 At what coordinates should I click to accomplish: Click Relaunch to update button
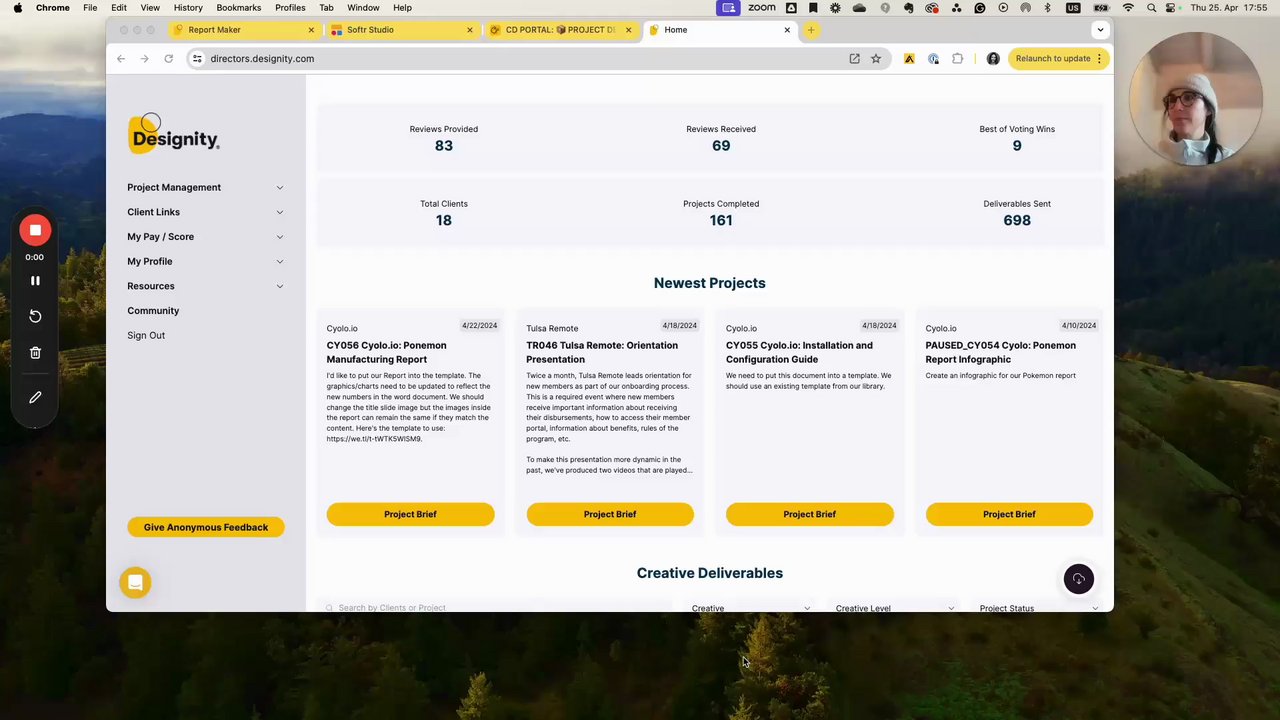coord(1058,59)
